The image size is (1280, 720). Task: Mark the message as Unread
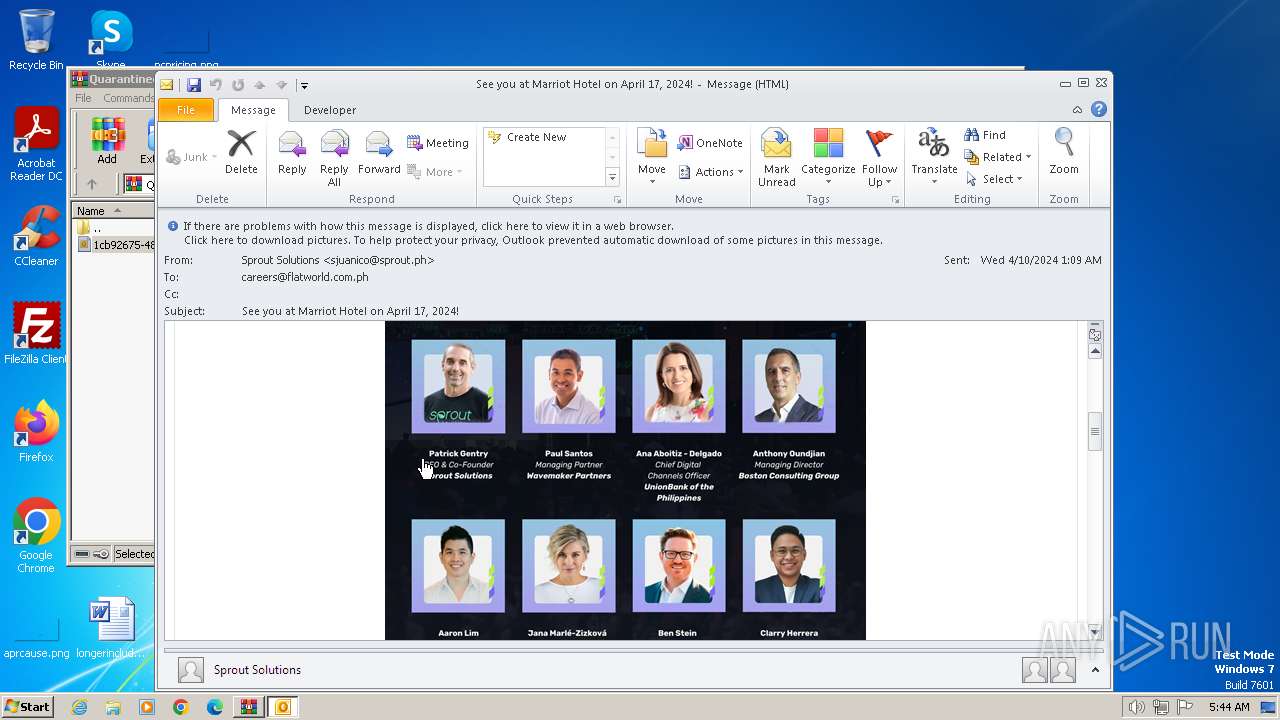776,158
